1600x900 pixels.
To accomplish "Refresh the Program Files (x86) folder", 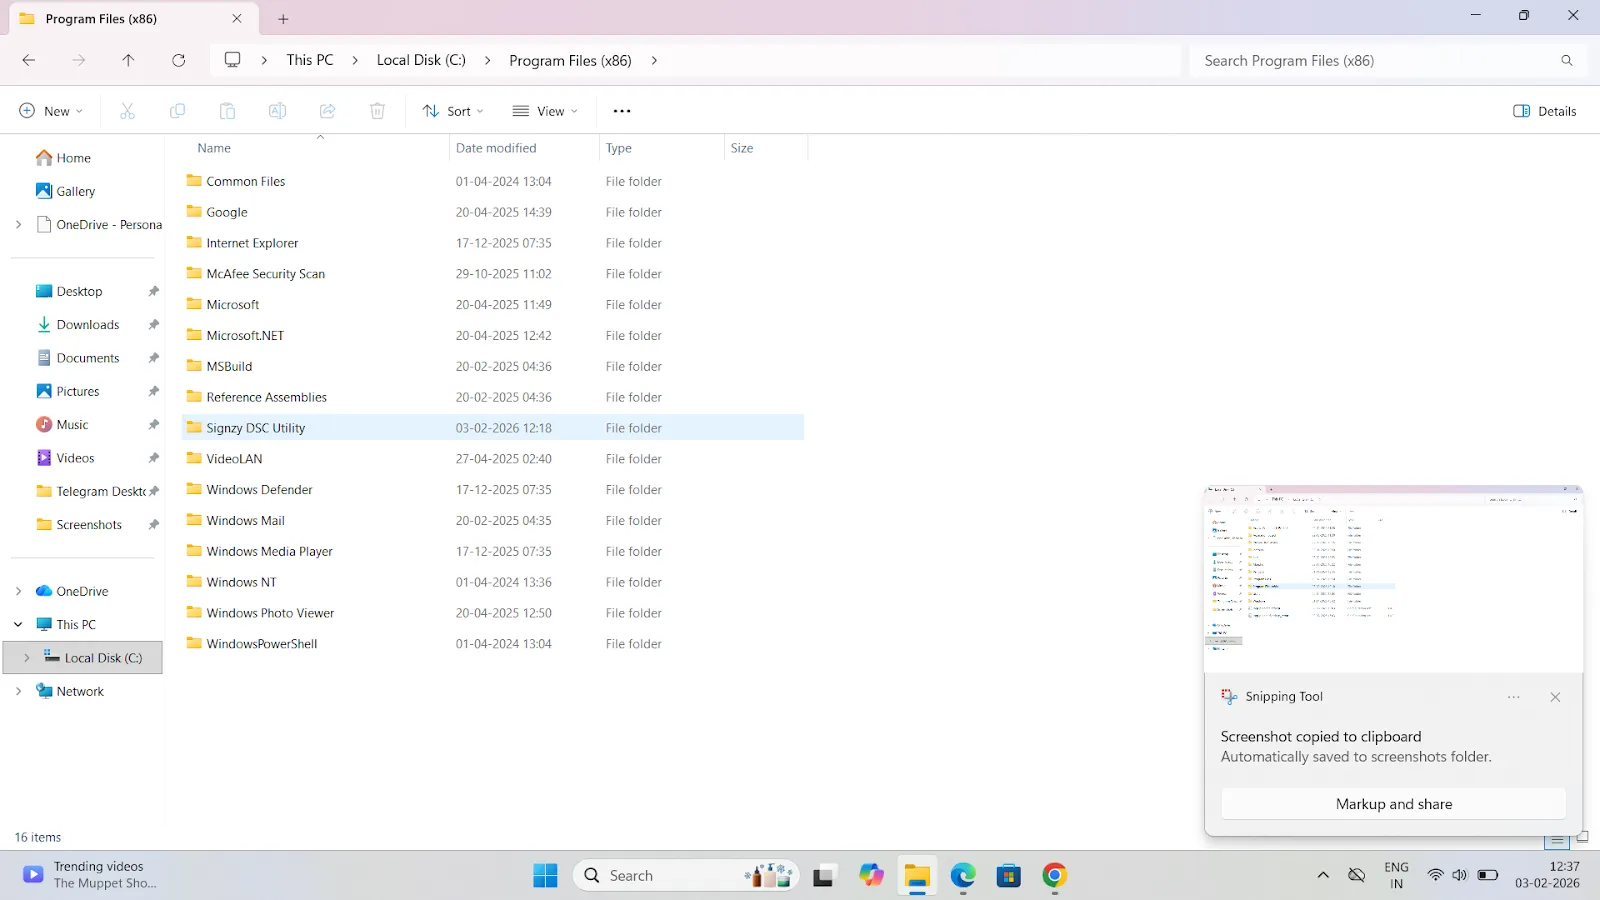I will (178, 60).
